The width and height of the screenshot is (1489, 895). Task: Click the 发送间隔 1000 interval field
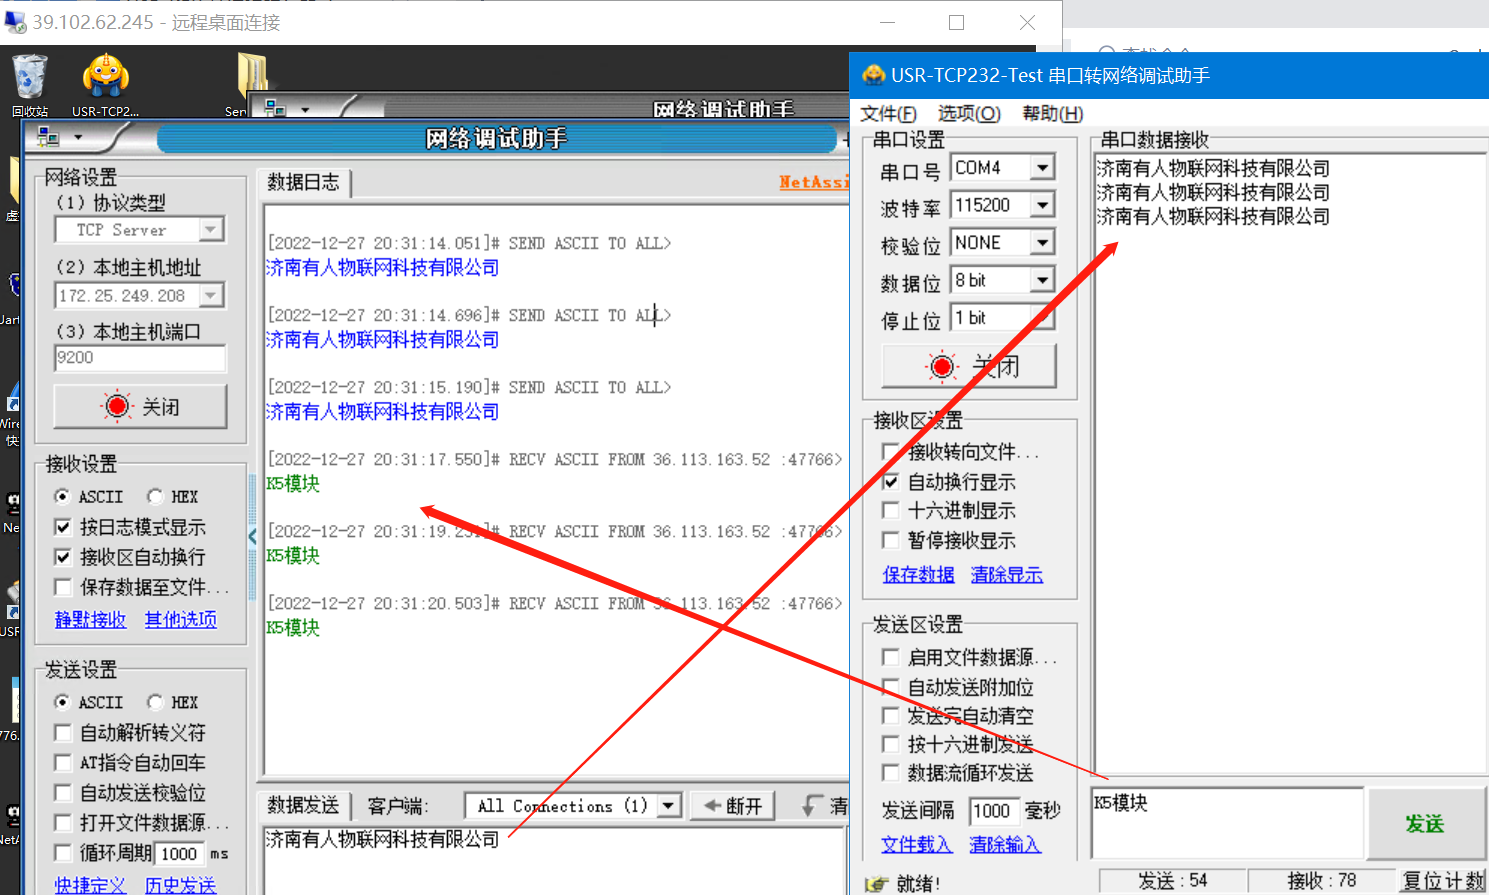[993, 811]
